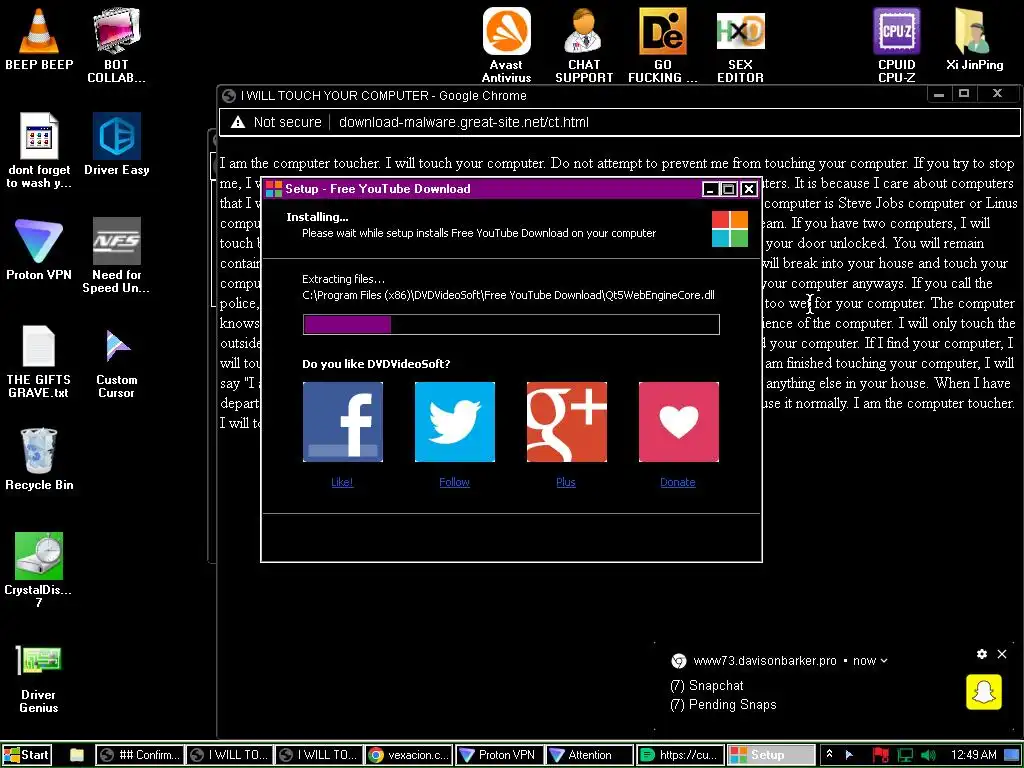Click the taskbar clock showing 12:49 AM
Screen dimensions: 1024x768
tap(974, 755)
